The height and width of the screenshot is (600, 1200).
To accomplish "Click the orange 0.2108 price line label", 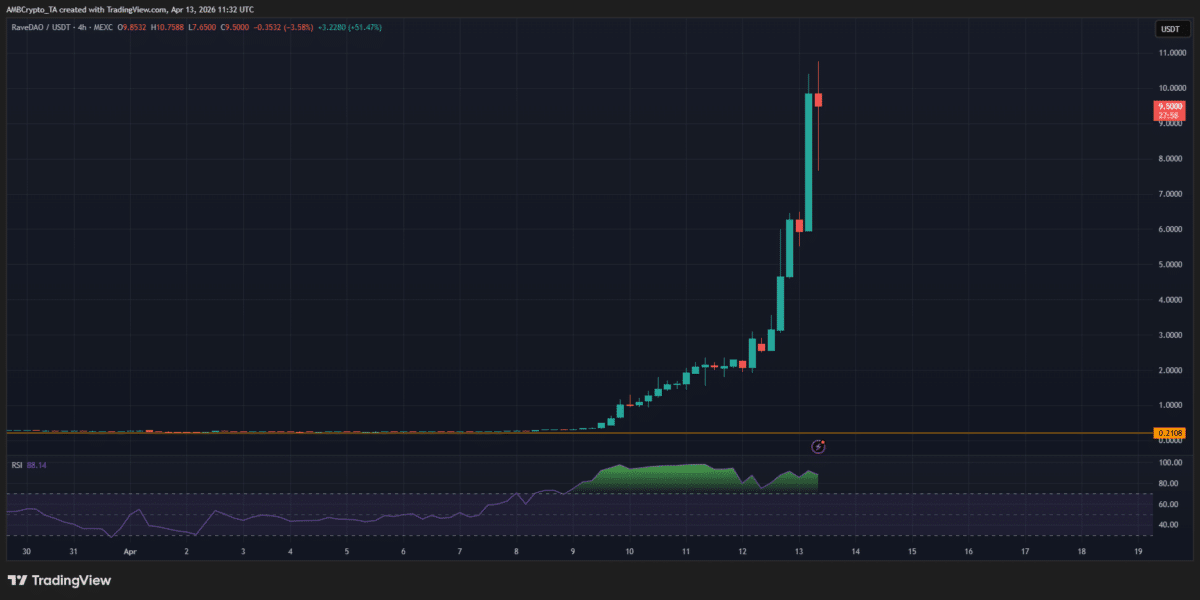I will pos(1169,433).
